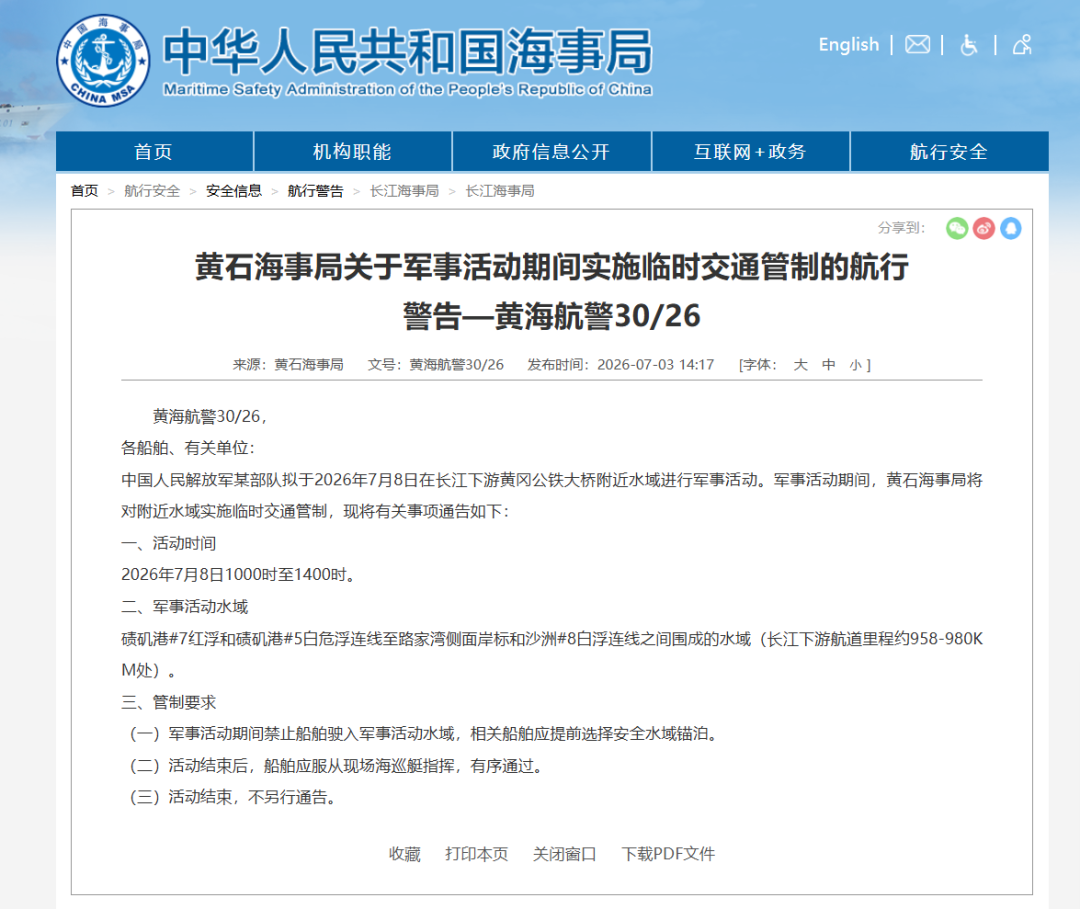Click the publish time 2026-07-03 14:17
1080x909 pixels.
(x=656, y=364)
